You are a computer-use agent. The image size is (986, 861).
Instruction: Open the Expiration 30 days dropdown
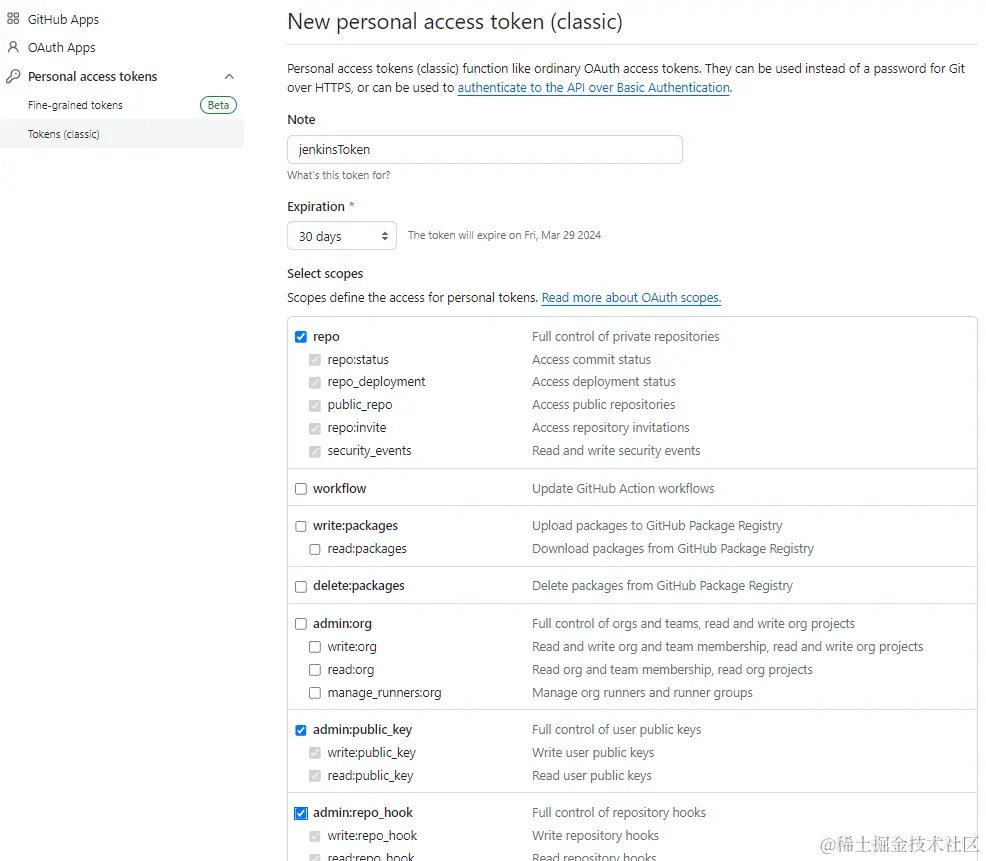342,236
